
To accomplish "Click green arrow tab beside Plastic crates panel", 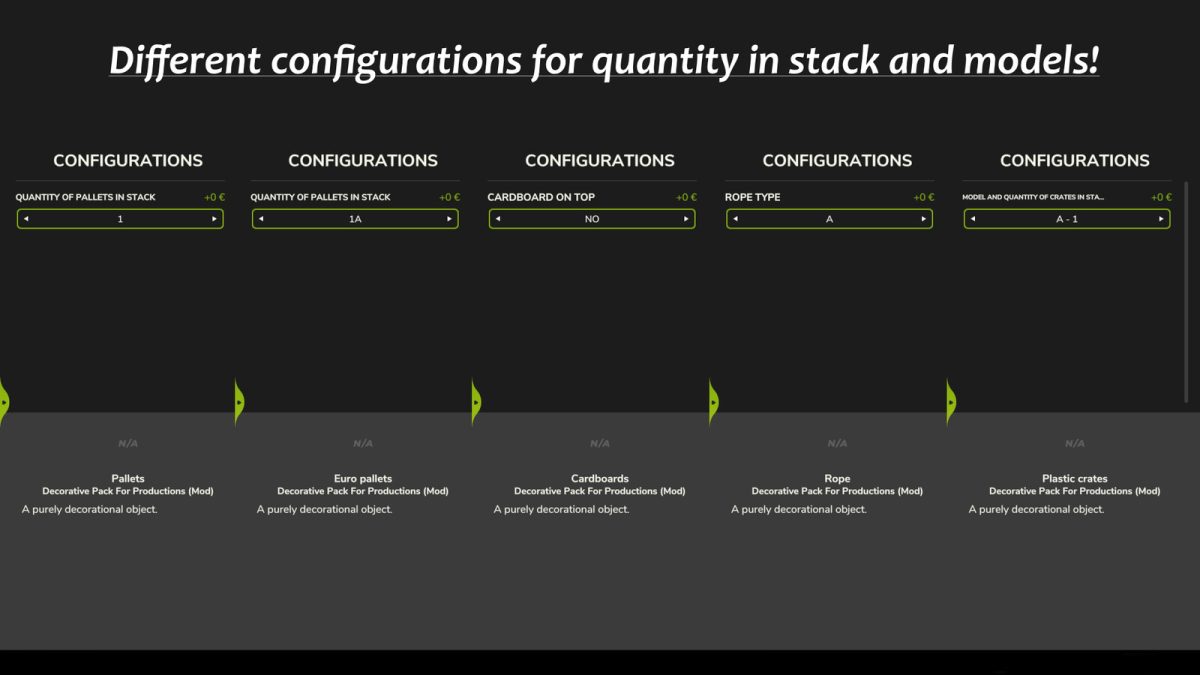I will tap(951, 402).
